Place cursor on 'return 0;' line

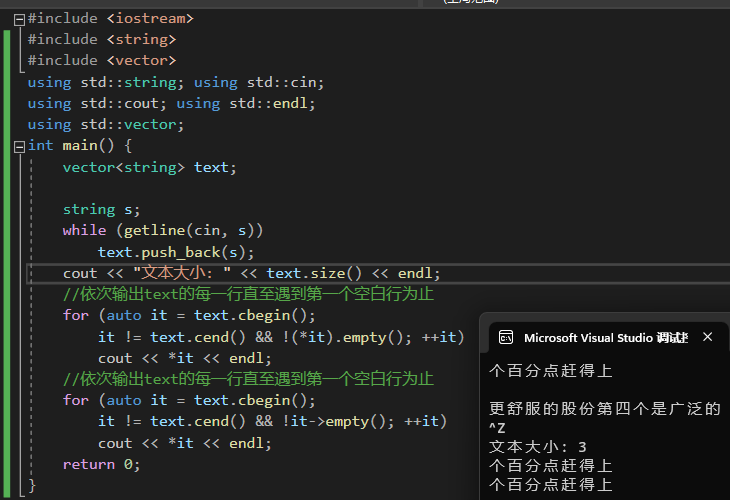(x=101, y=464)
